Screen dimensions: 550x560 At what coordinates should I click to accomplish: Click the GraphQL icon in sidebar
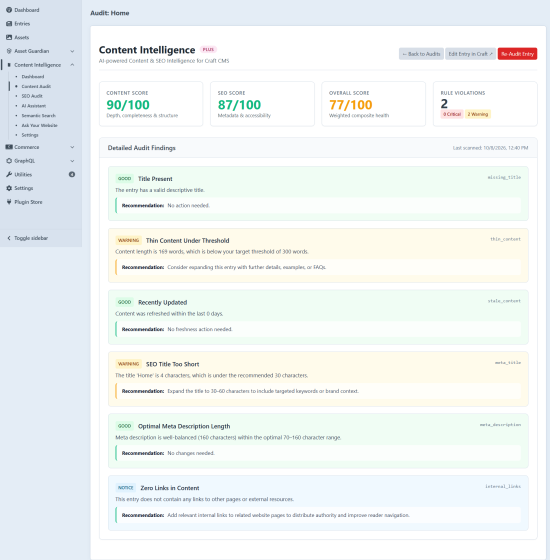click(x=9, y=161)
